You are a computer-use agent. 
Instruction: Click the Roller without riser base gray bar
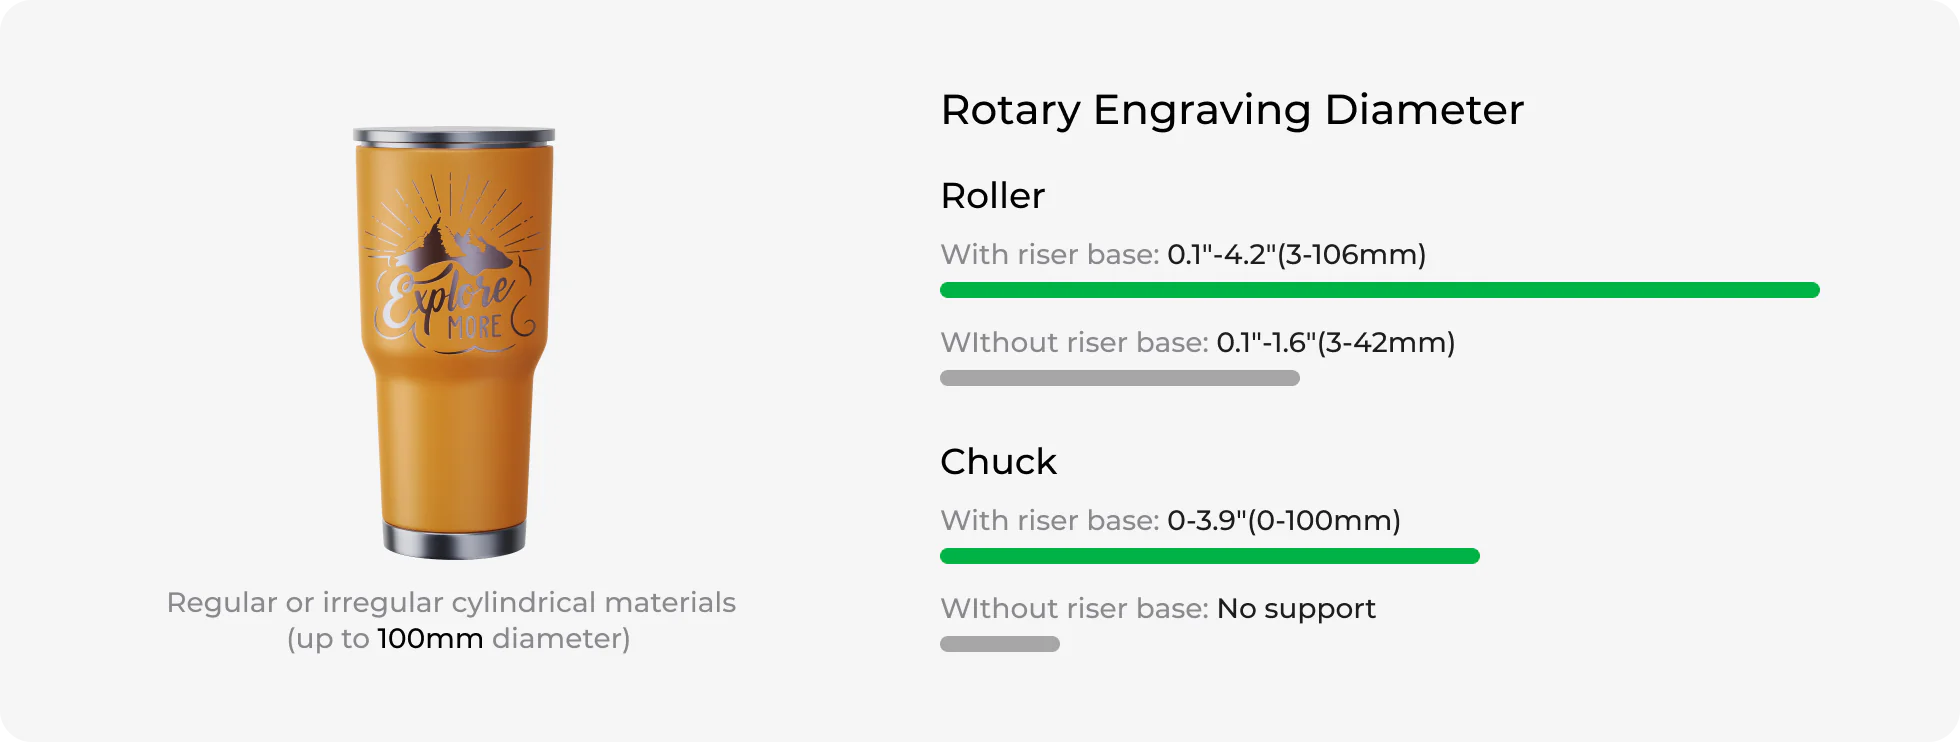coord(1119,378)
